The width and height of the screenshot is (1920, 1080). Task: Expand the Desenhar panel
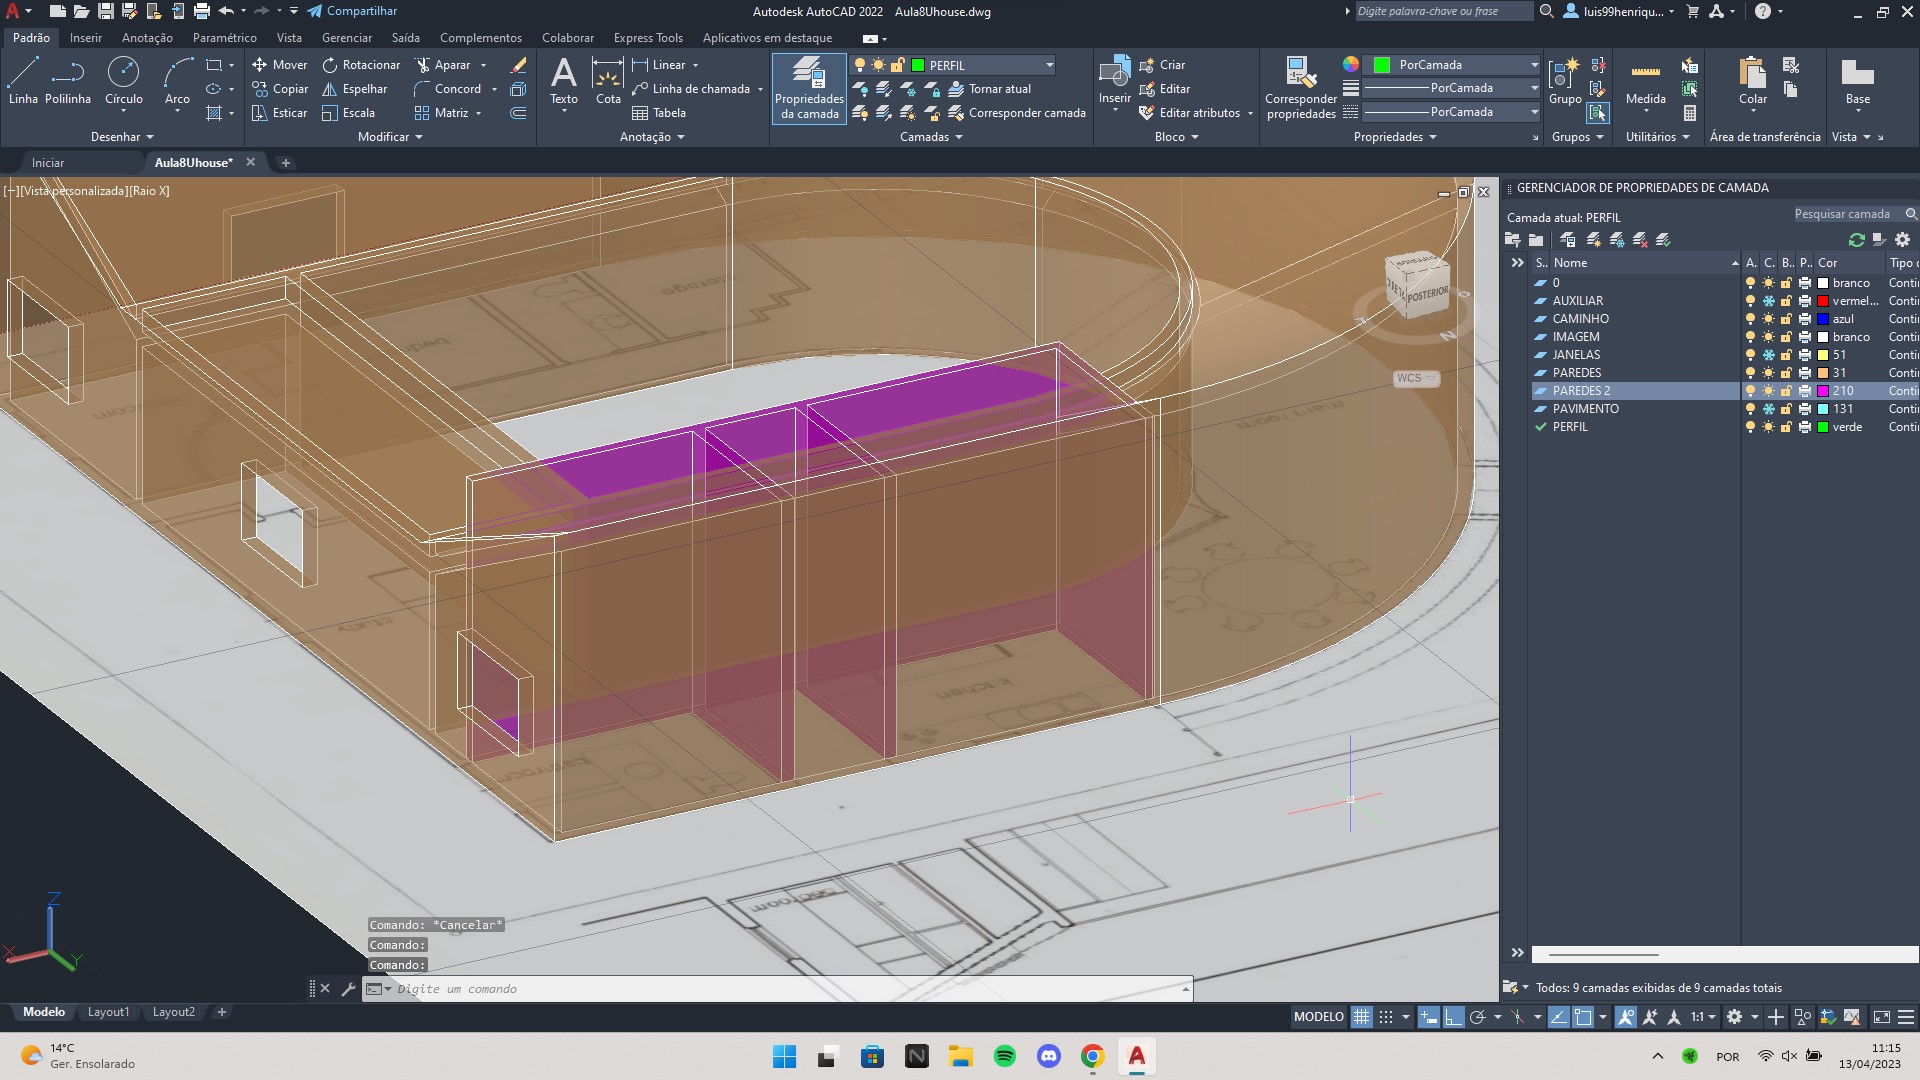coord(122,137)
